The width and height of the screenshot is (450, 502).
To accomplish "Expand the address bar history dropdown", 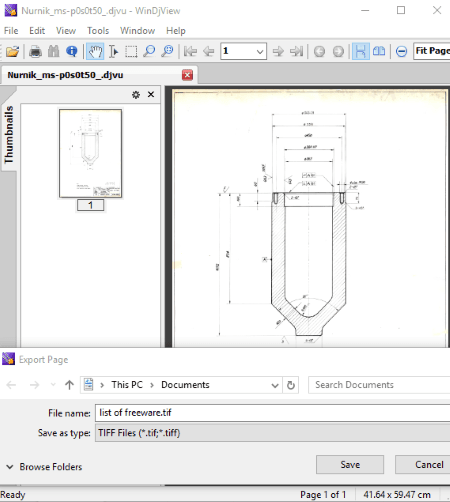I will [275, 385].
